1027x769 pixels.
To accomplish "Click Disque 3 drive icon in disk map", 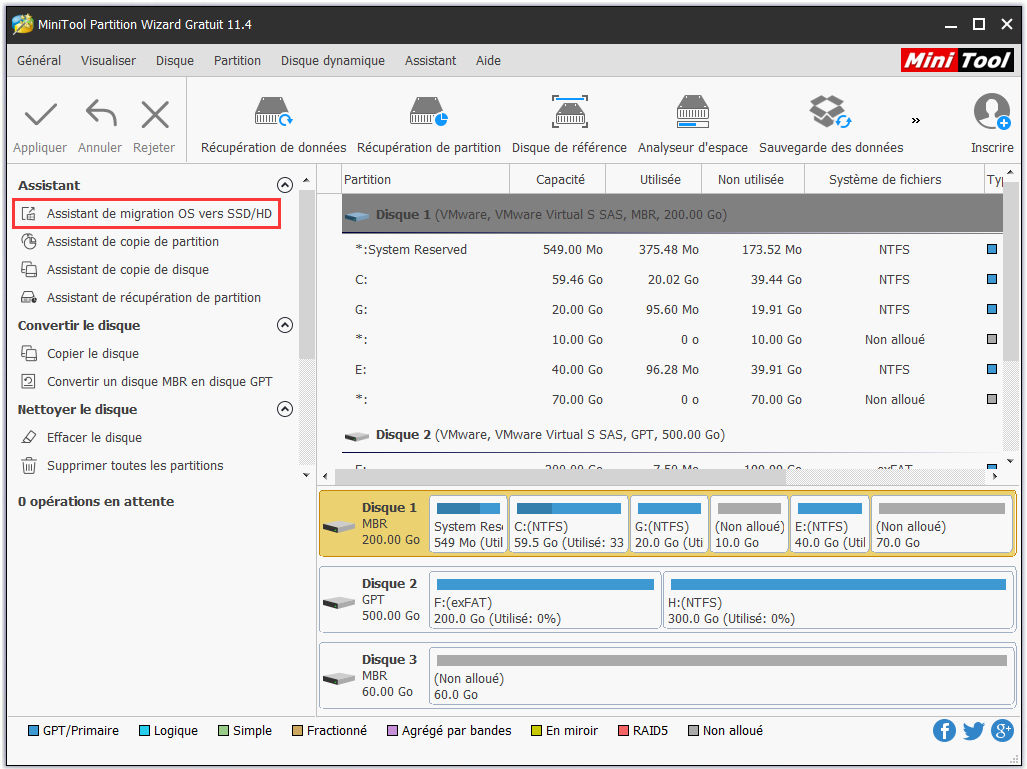I will (x=339, y=678).
